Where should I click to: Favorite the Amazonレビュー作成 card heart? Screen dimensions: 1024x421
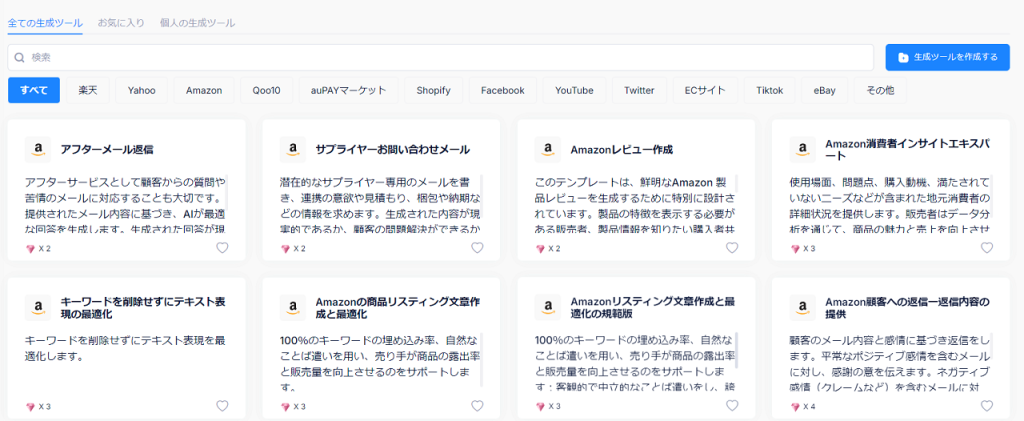coord(732,248)
